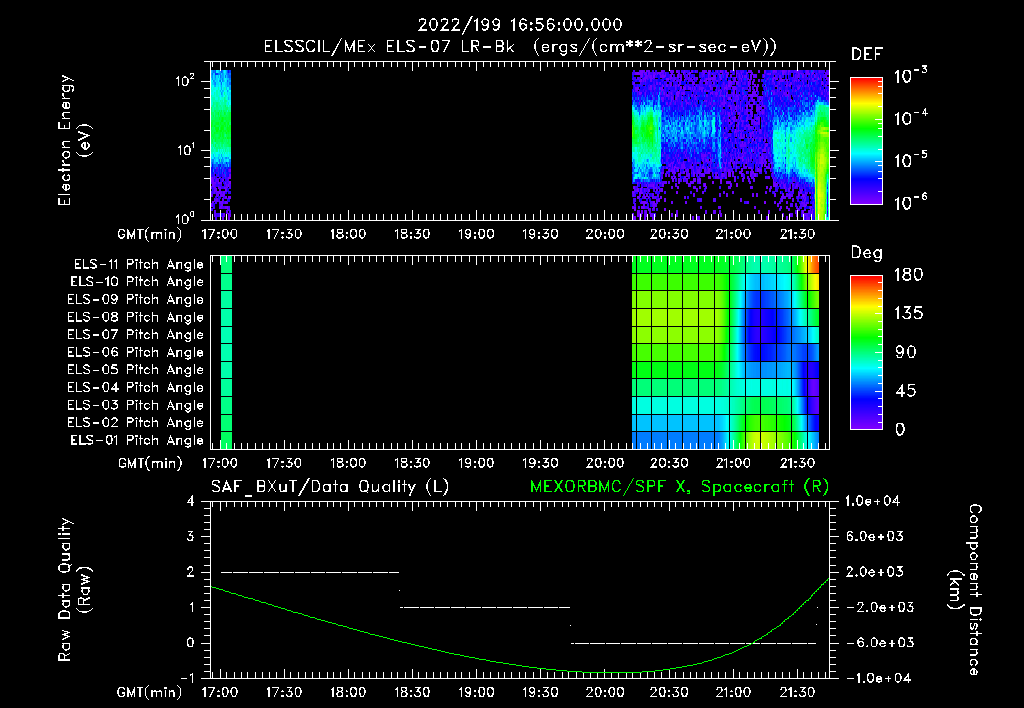Click the Component Distance (km) axis label

[965, 589]
